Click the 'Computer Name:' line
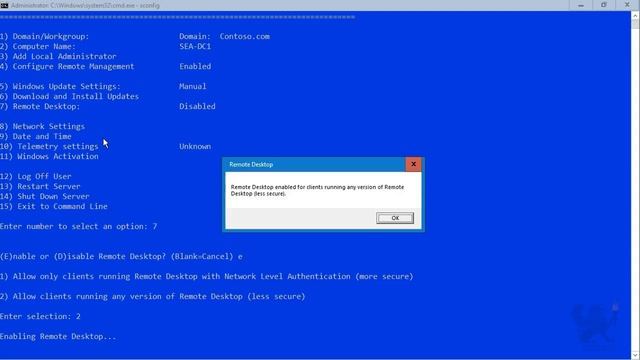 (x=38, y=47)
